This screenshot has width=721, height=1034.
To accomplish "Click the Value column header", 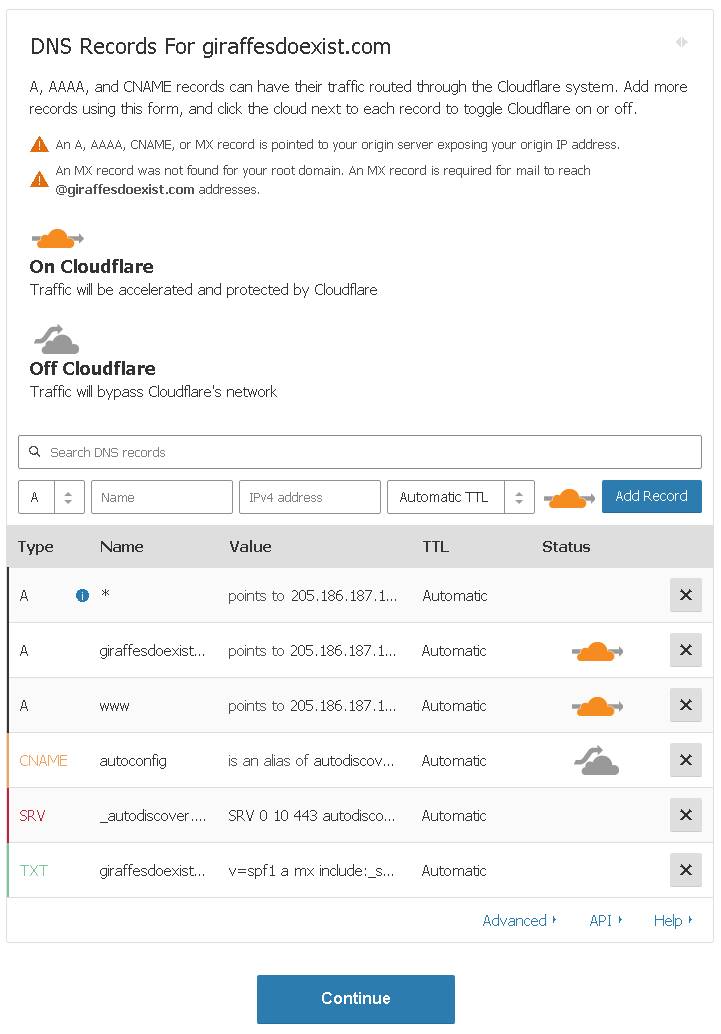I will click(250, 547).
